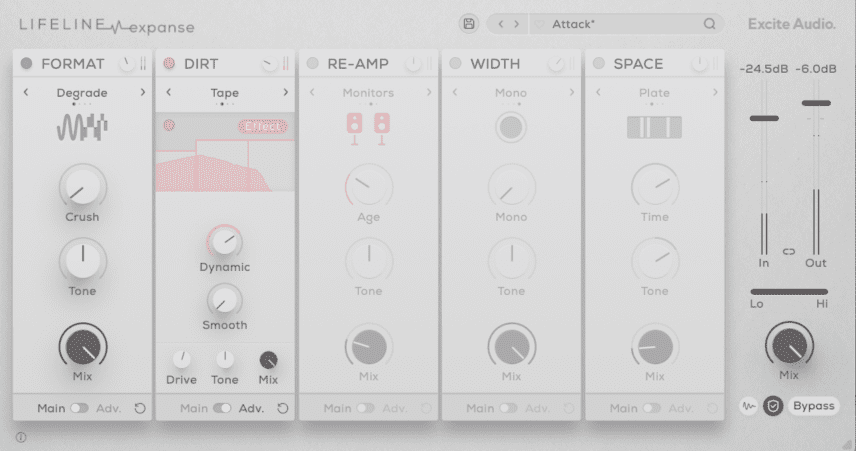Image resolution: width=856 pixels, height=451 pixels.
Task: Click the Smooth knob in DIRT
Action: pyautogui.click(x=224, y=300)
